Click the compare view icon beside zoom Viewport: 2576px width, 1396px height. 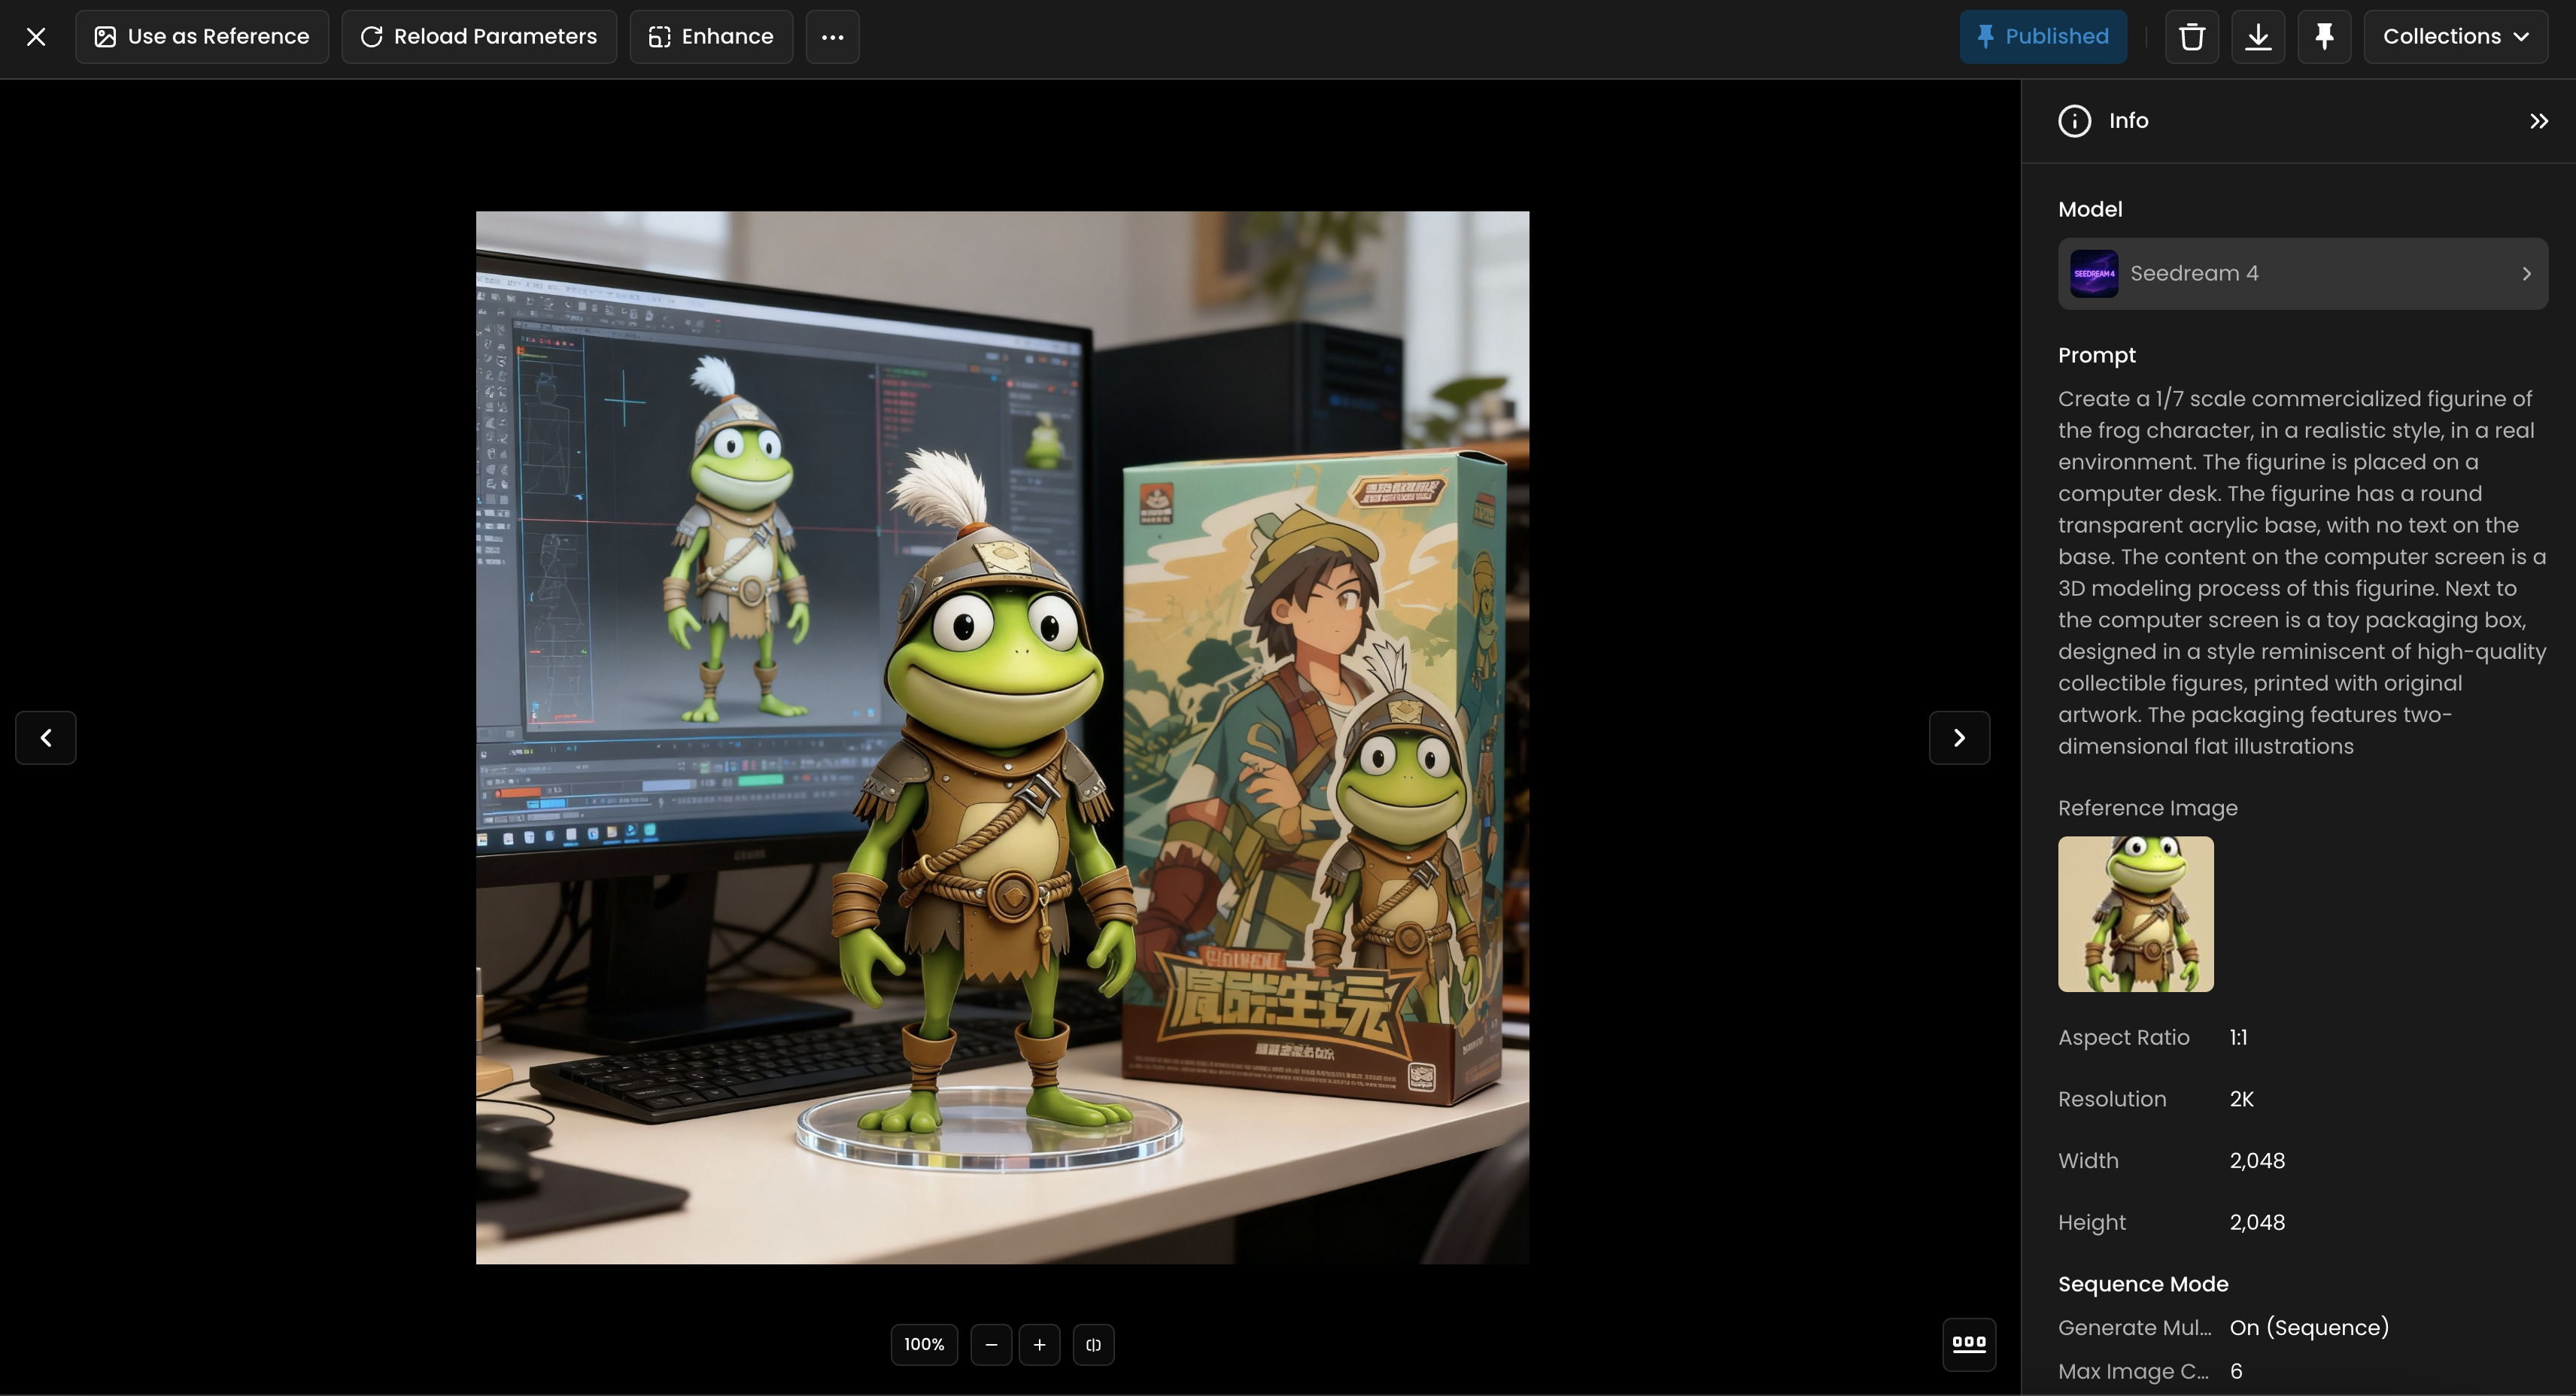pos(1093,1345)
